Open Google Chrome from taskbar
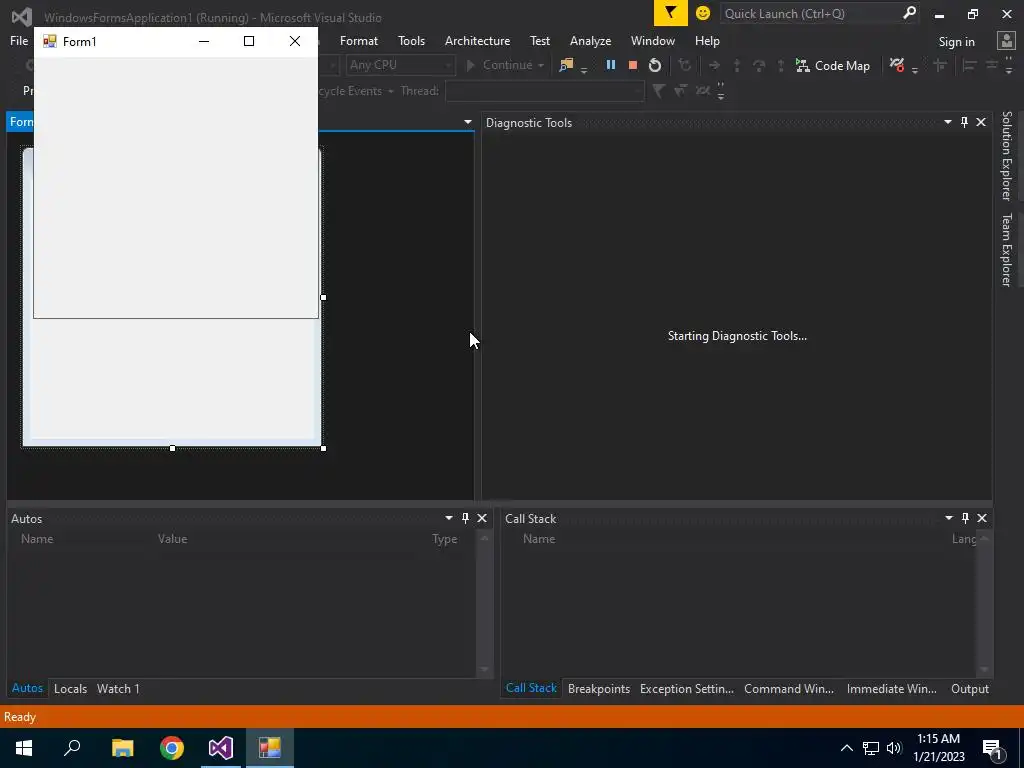Image resolution: width=1024 pixels, height=768 pixels. coord(172,748)
